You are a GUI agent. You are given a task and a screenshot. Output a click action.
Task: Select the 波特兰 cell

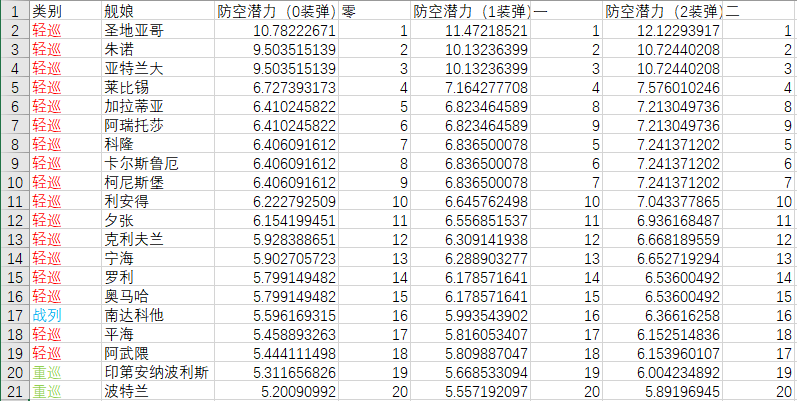(x=158, y=392)
